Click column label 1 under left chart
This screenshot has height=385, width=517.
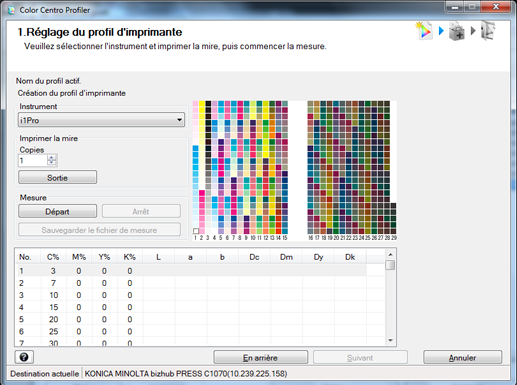point(195,238)
